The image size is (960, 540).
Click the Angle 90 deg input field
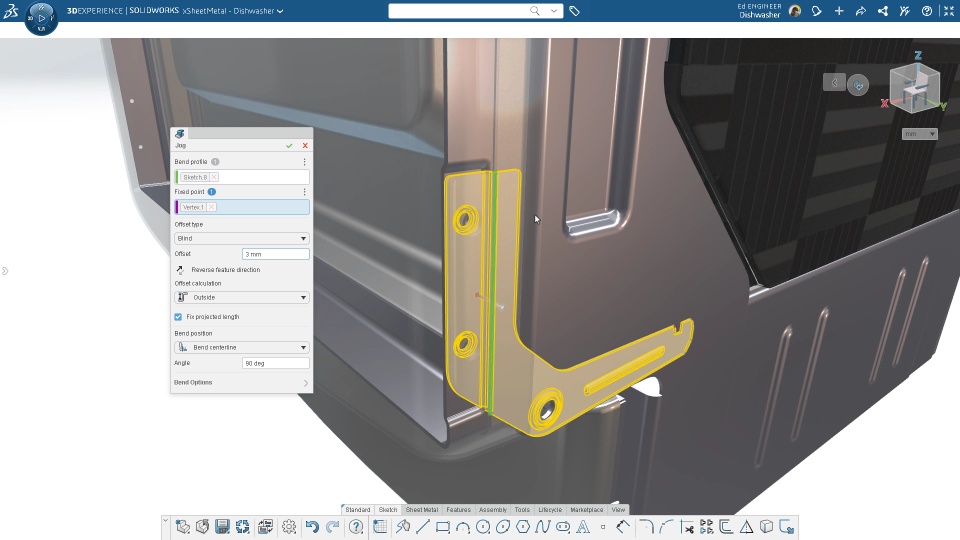coord(276,363)
